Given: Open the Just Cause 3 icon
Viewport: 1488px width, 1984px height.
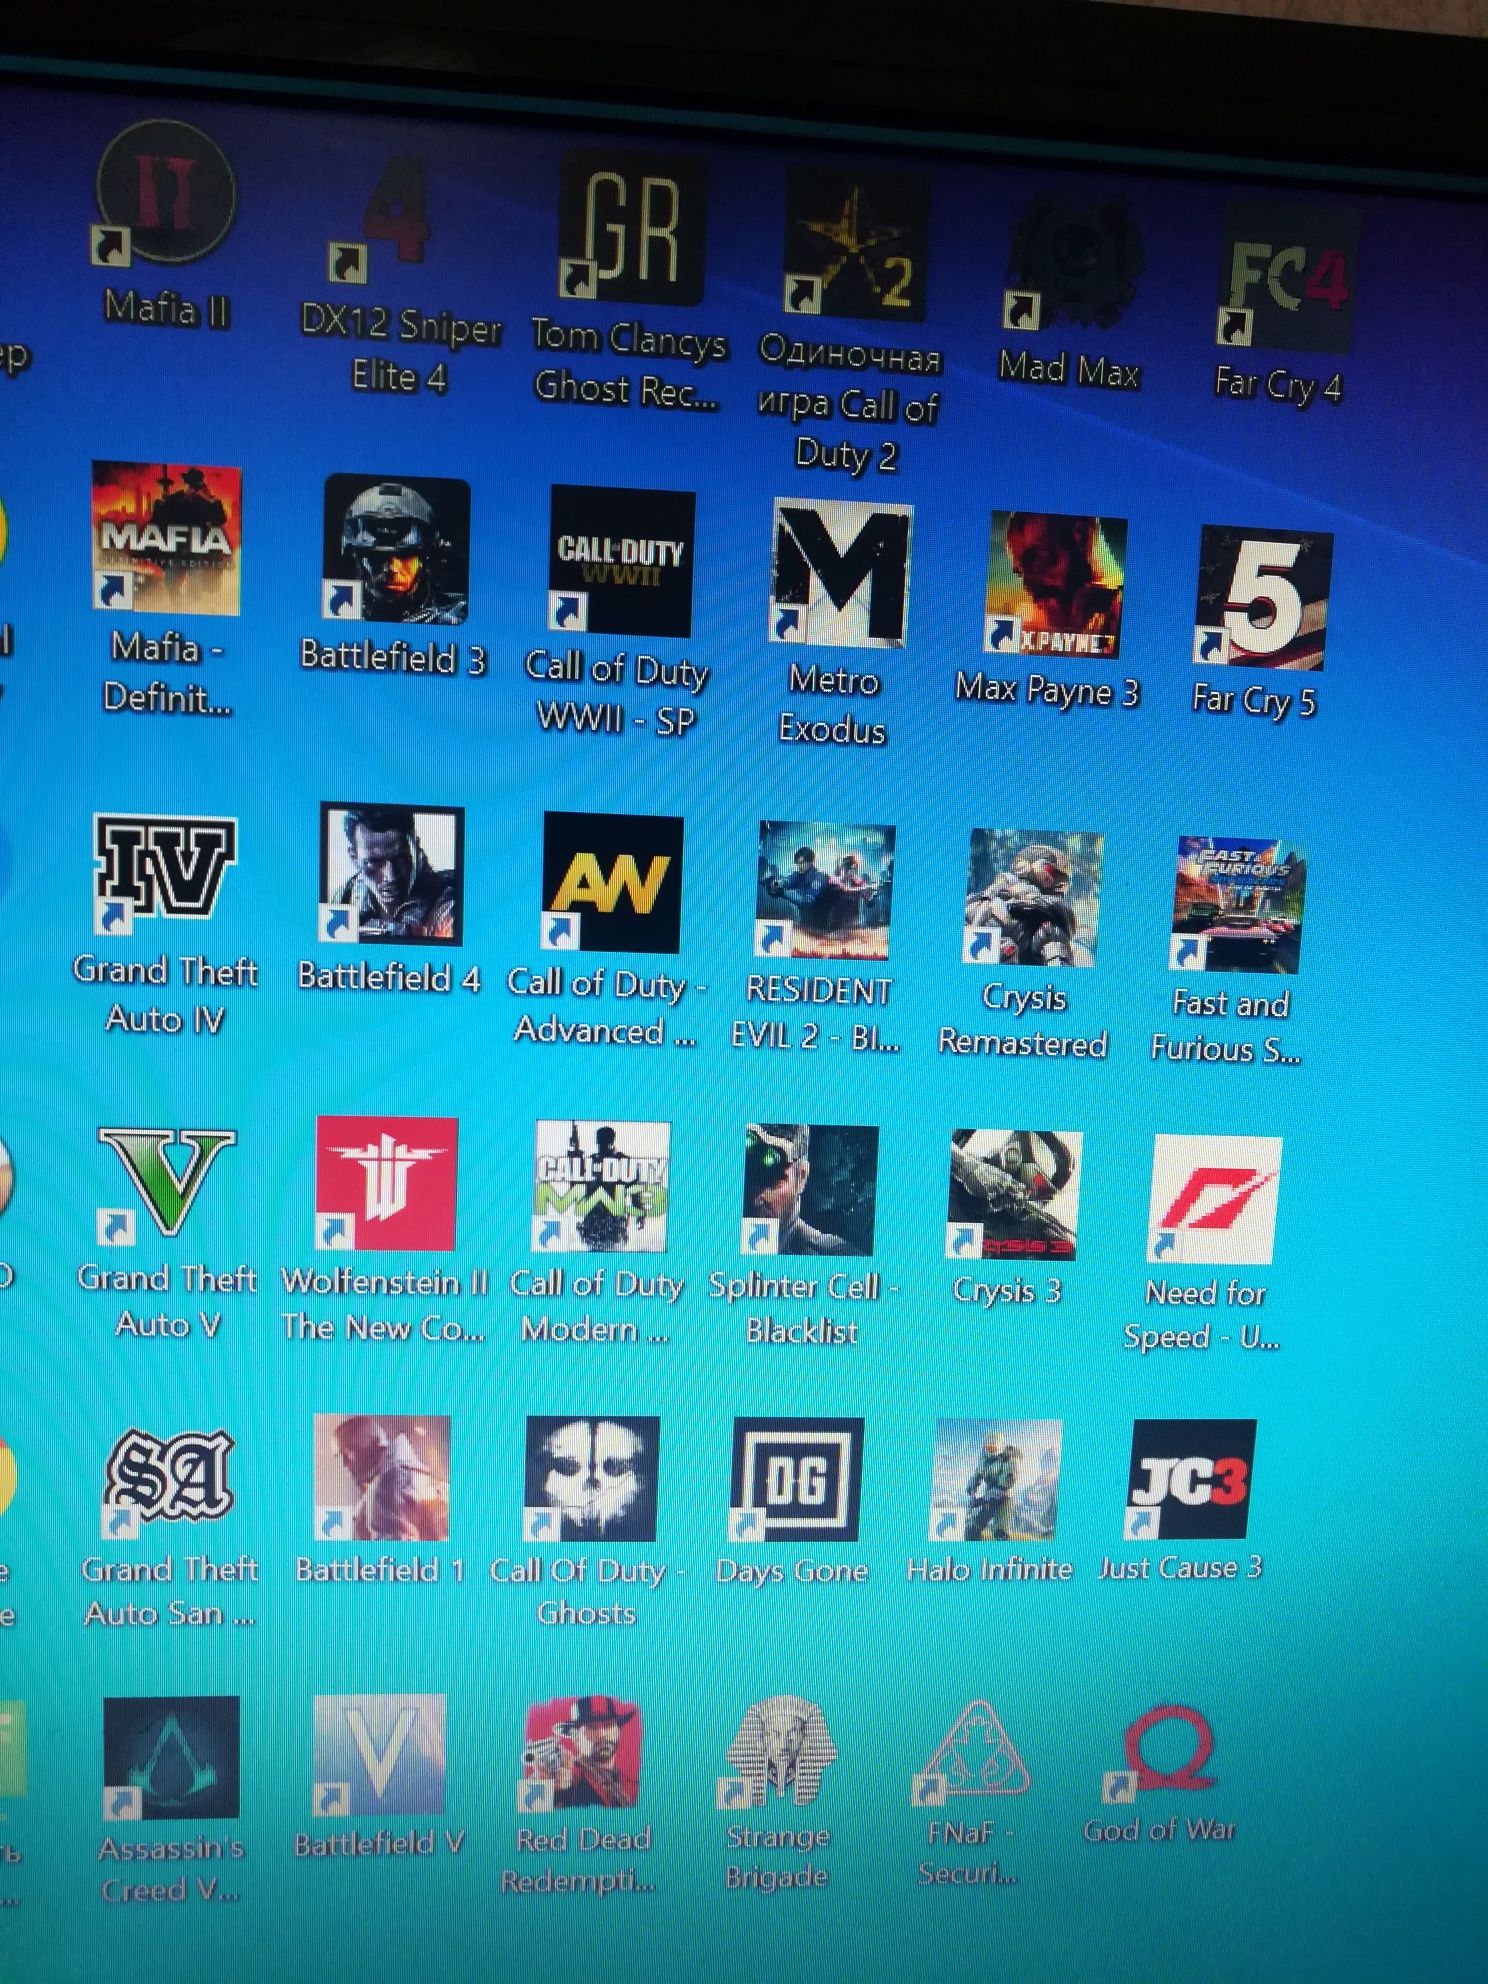Looking at the screenshot, I should 1192,1478.
